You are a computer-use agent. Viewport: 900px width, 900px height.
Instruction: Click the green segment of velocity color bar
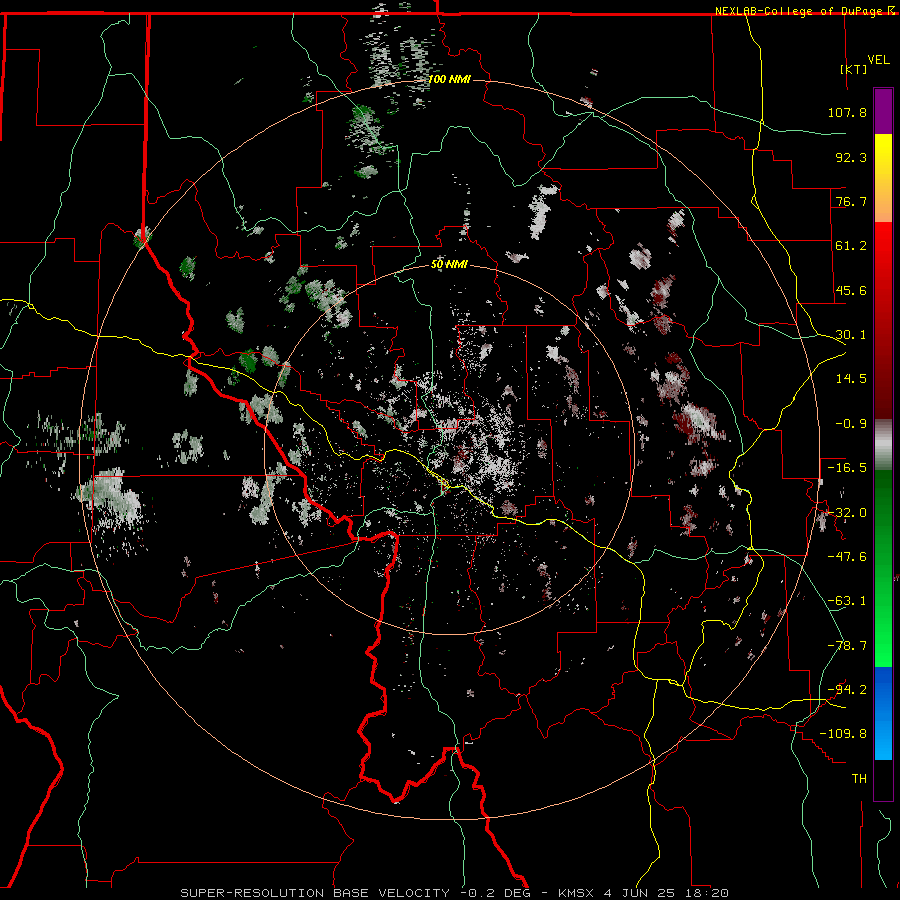point(883,568)
